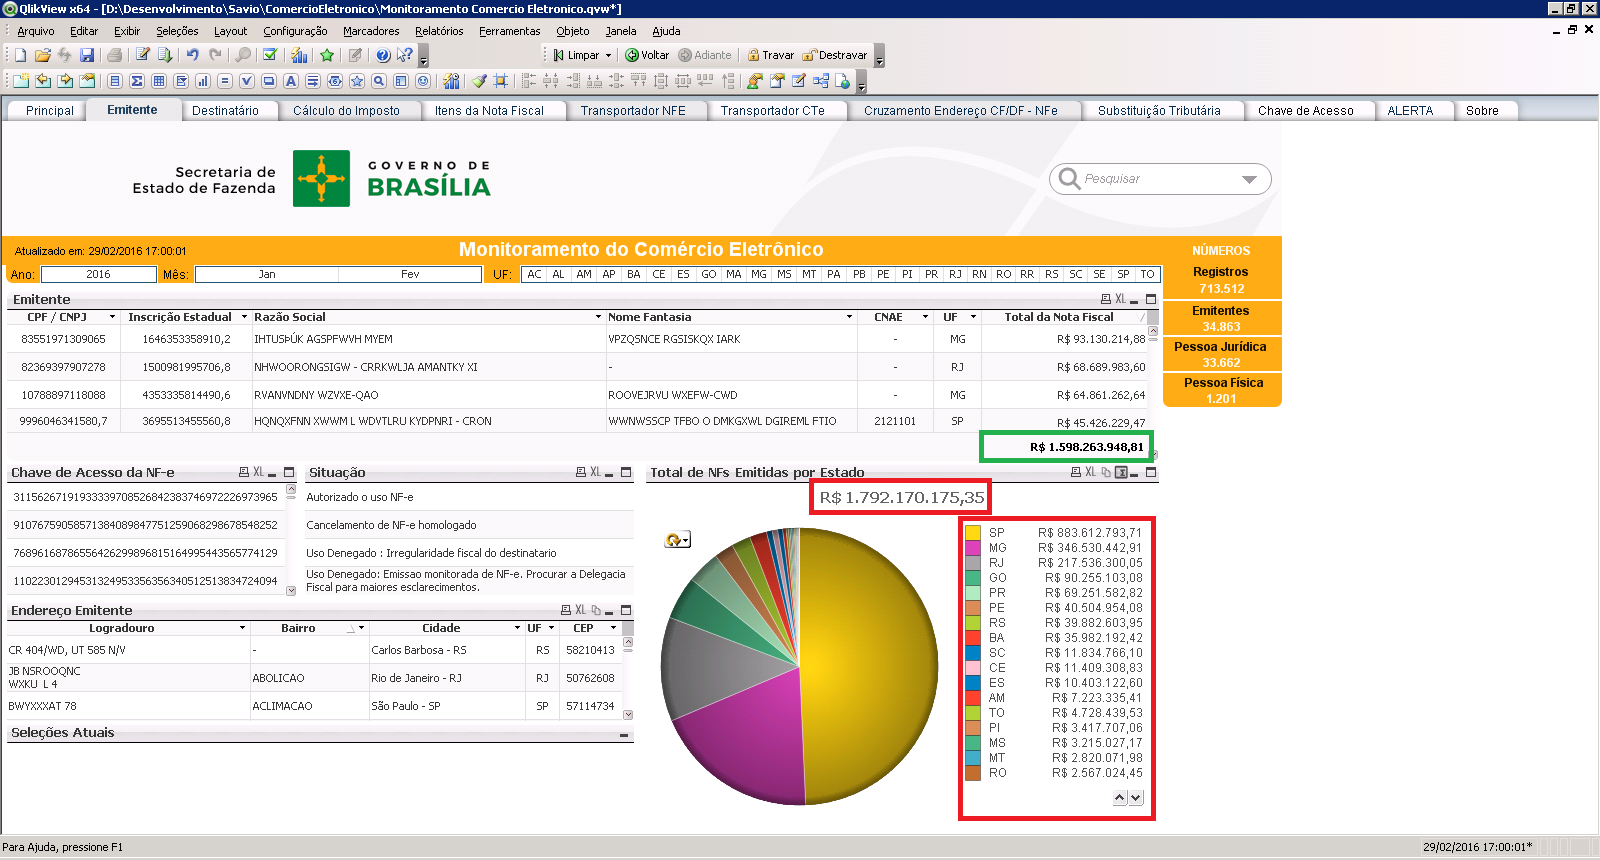
Task: Create a new QlikView document
Action: coord(20,55)
